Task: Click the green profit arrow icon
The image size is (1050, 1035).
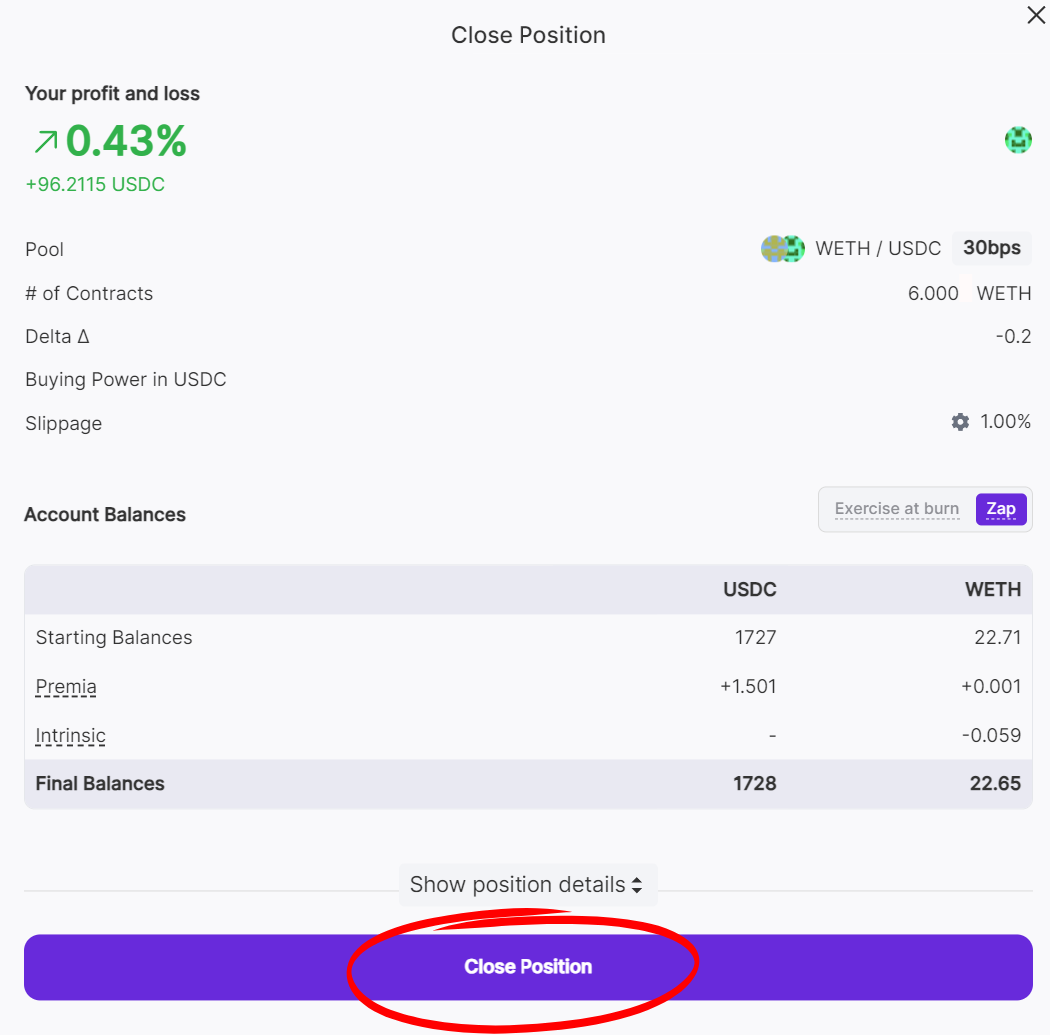Action: [45, 142]
